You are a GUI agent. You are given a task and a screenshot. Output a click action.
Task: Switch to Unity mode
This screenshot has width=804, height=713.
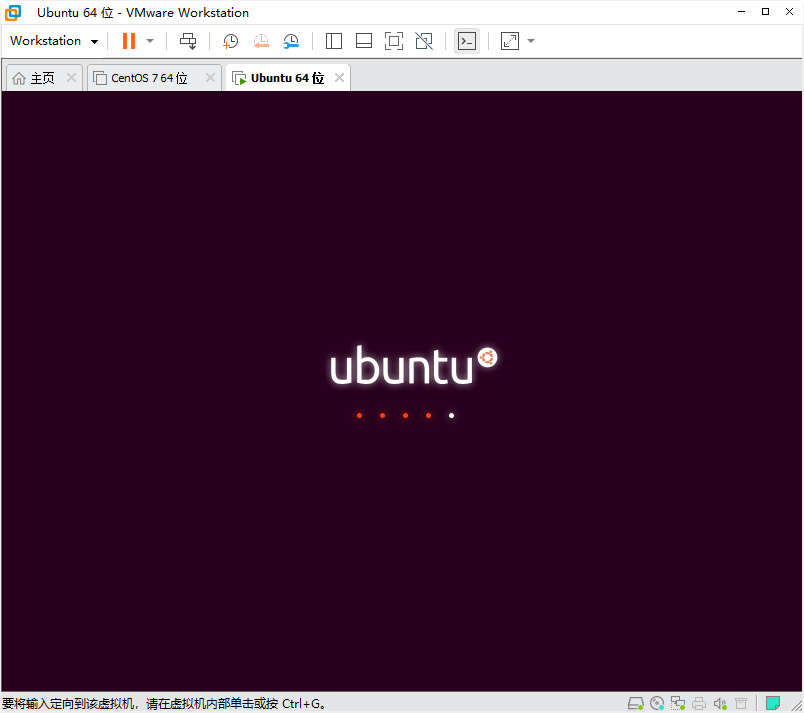[x=424, y=41]
